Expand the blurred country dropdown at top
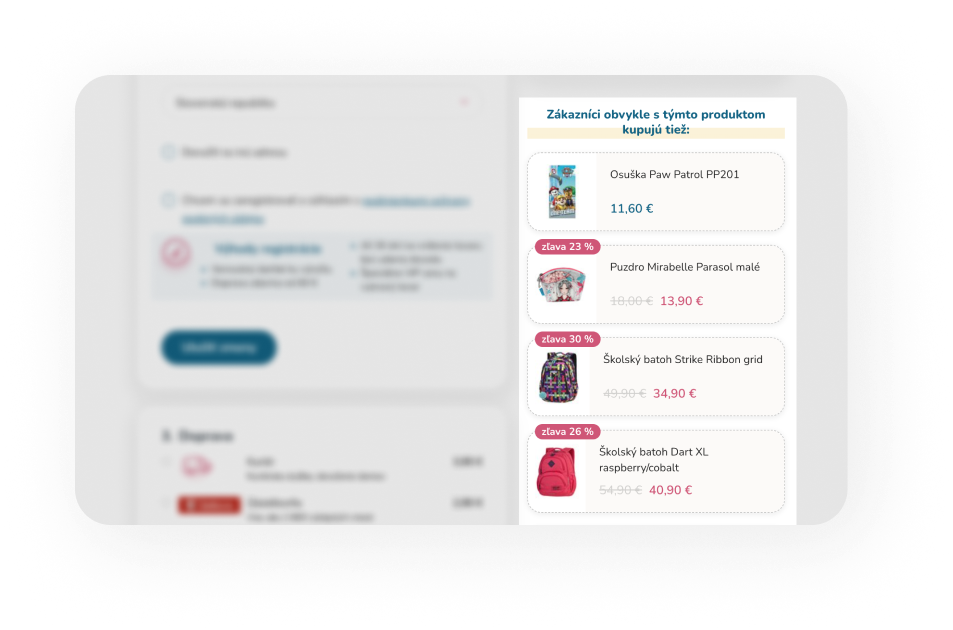This screenshot has height=630, width=953. [x=322, y=103]
